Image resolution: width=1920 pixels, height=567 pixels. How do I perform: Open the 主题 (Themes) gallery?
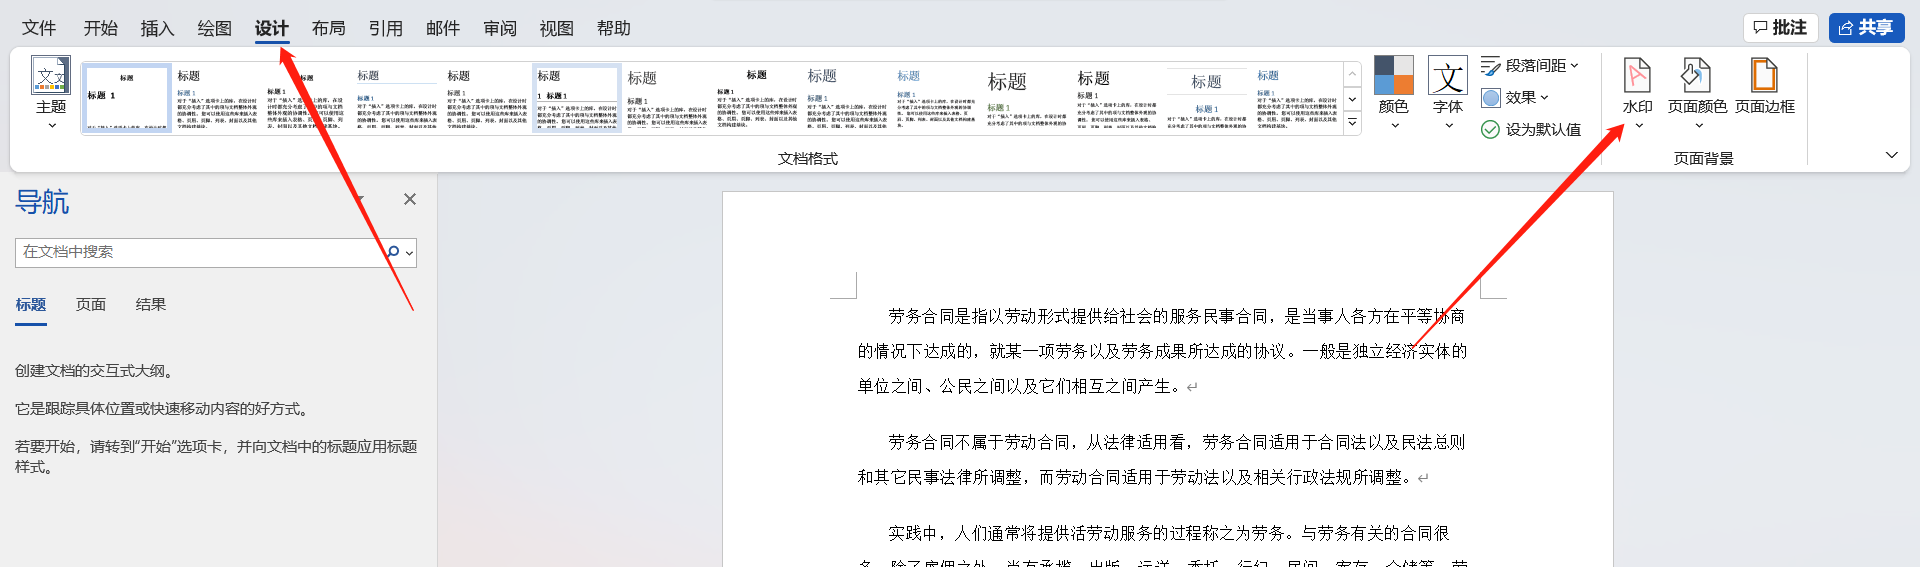click(x=51, y=91)
